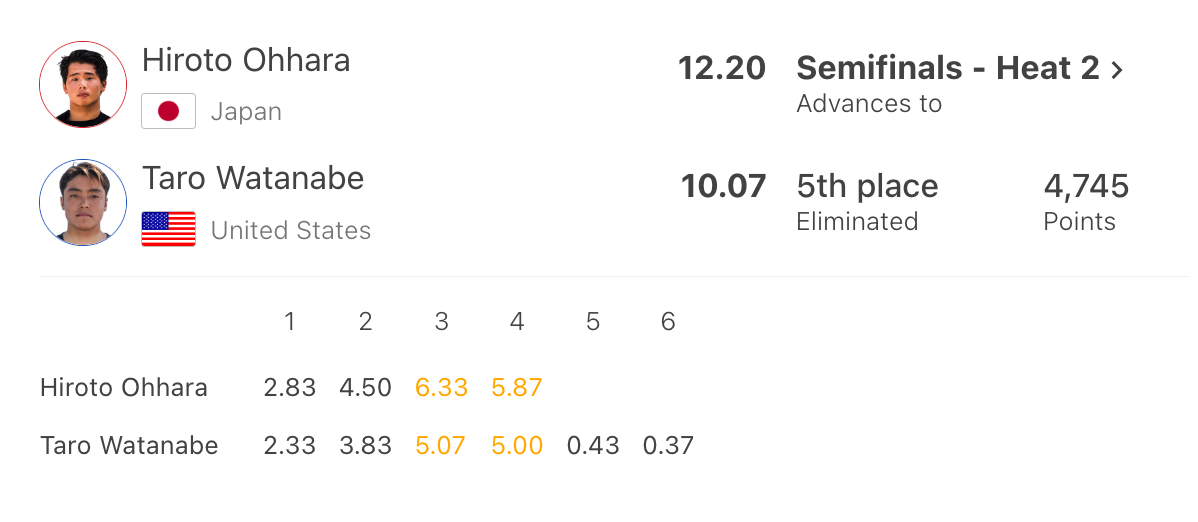Viewport: 1198px width, 522px height.
Task: Open Hiroto Ohhara's athlete name link
Action: [246, 60]
